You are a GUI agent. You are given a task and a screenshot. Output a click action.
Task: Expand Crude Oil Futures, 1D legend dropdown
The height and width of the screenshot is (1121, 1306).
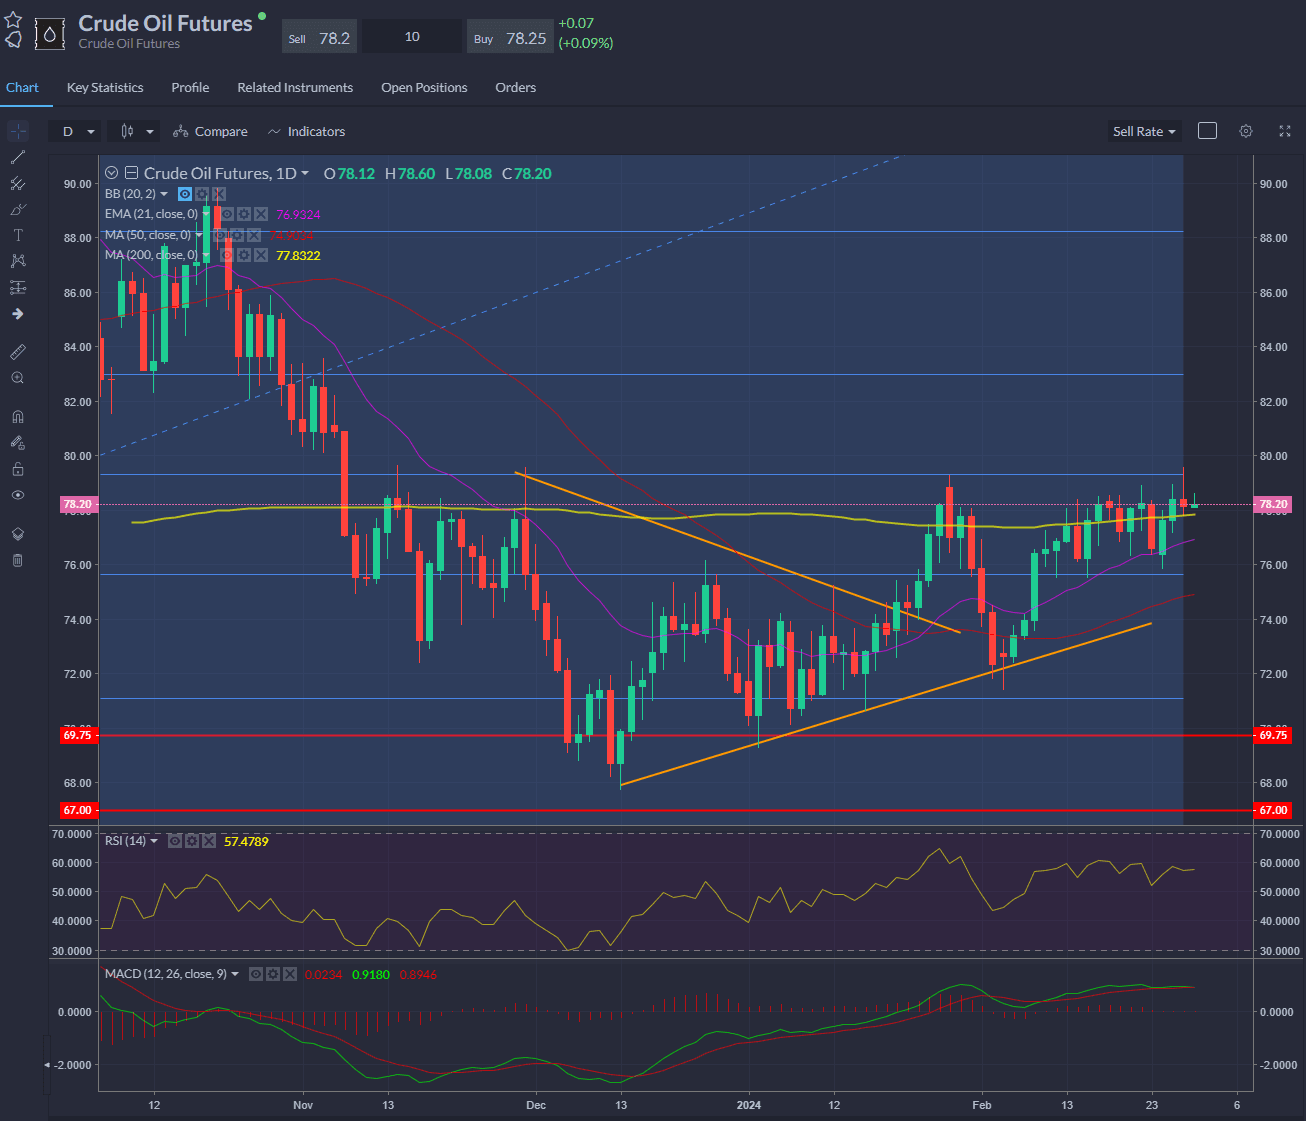(305, 174)
